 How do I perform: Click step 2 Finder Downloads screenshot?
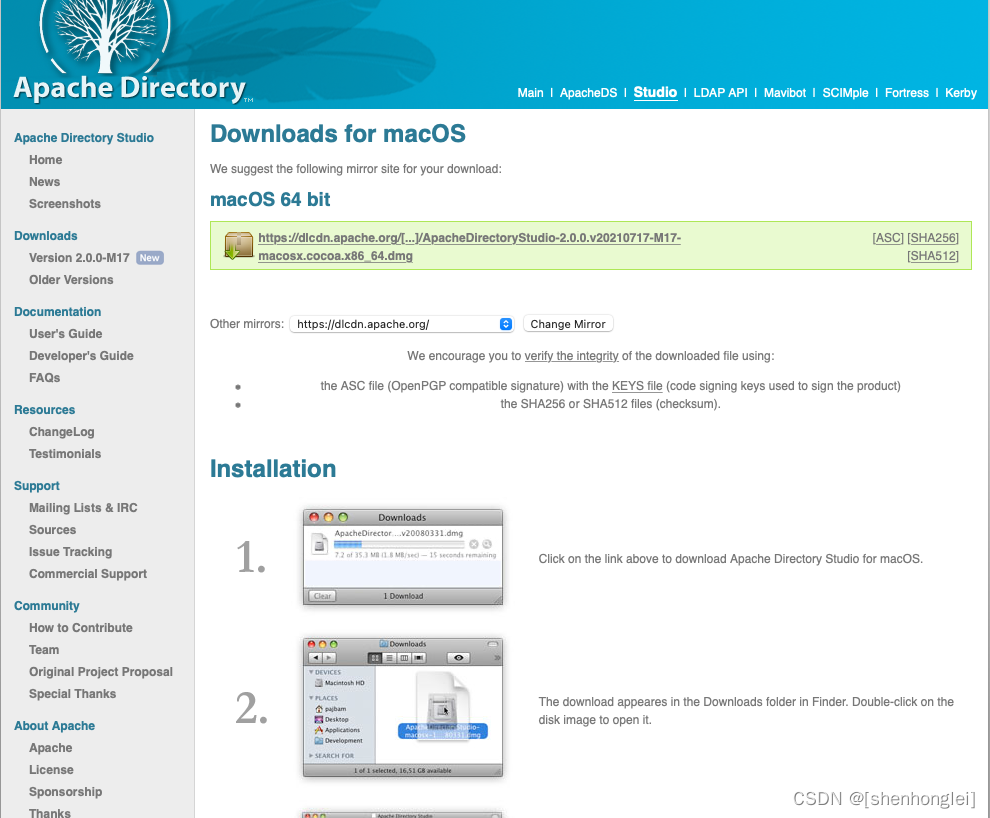click(x=403, y=707)
